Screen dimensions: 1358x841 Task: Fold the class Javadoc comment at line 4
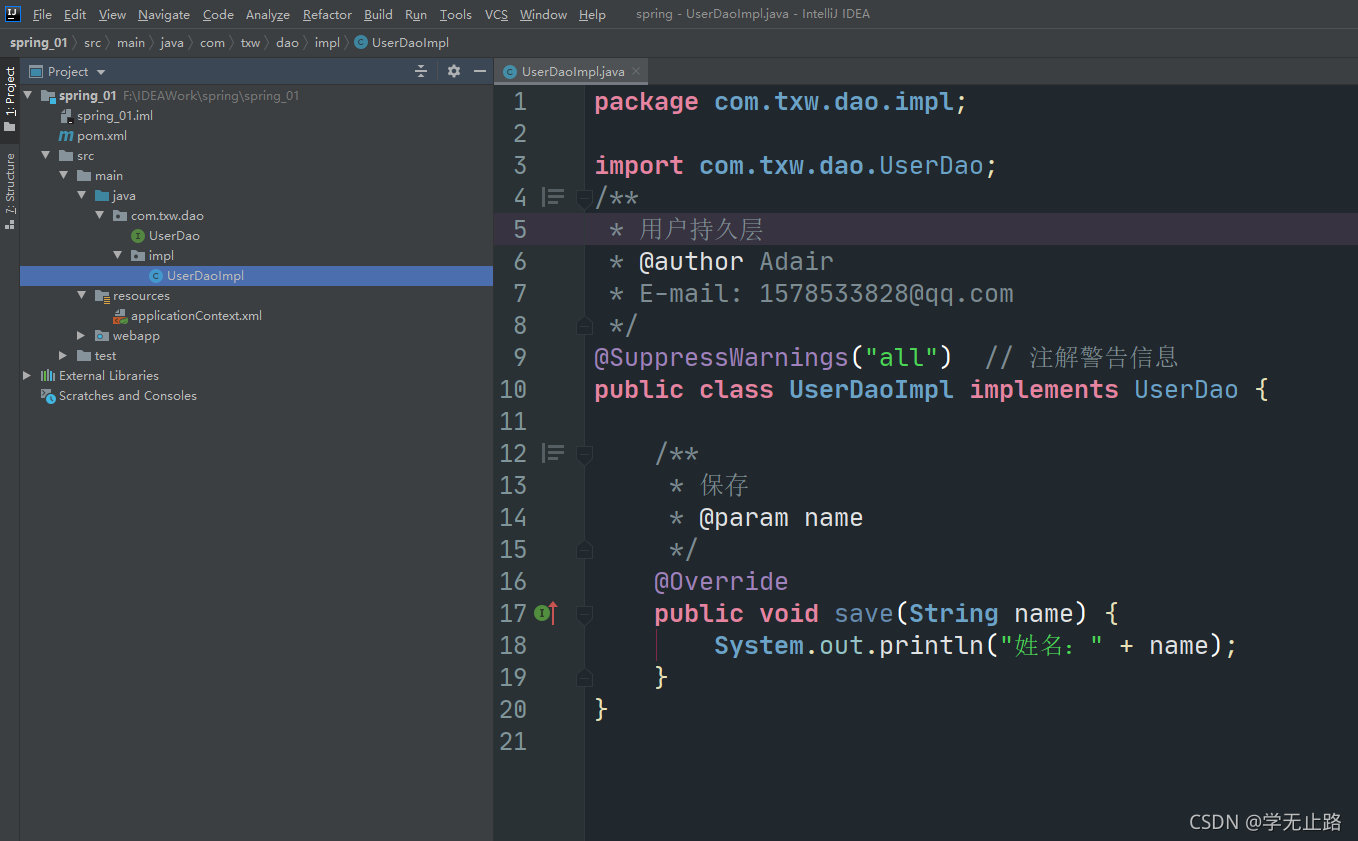(x=584, y=198)
